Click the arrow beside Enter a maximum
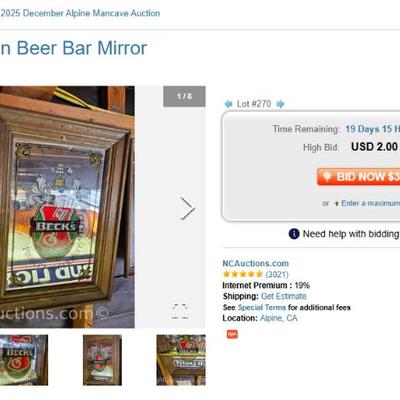Screen dimensions: 400x400 coord(336,203)
